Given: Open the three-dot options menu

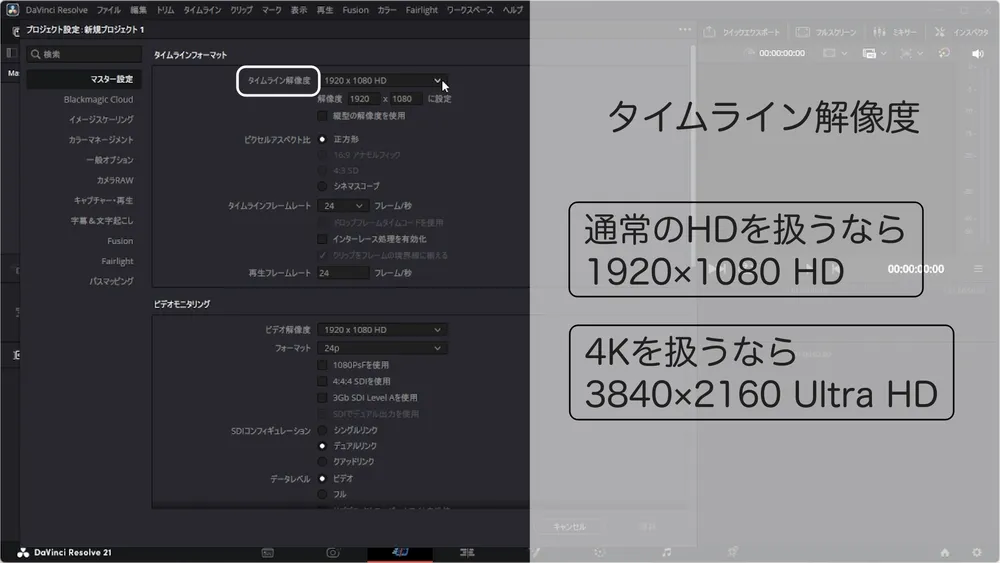Looking at the screenshot, I should tap(684, 29).
